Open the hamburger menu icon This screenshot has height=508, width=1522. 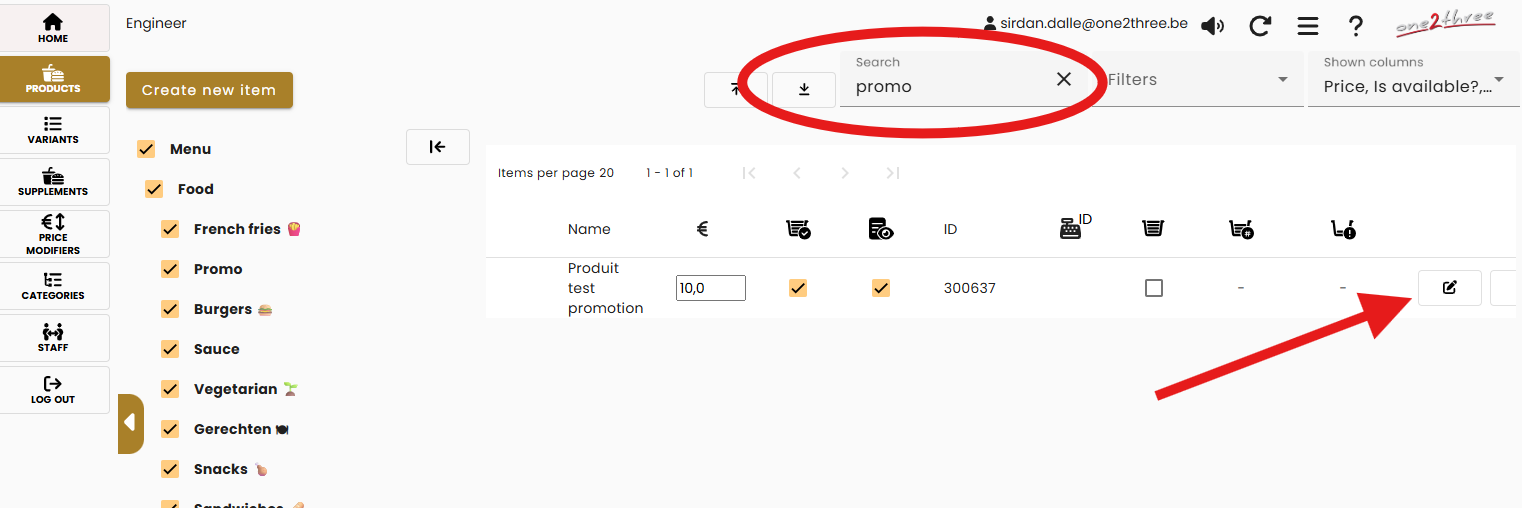click(x=1307, y=26)
